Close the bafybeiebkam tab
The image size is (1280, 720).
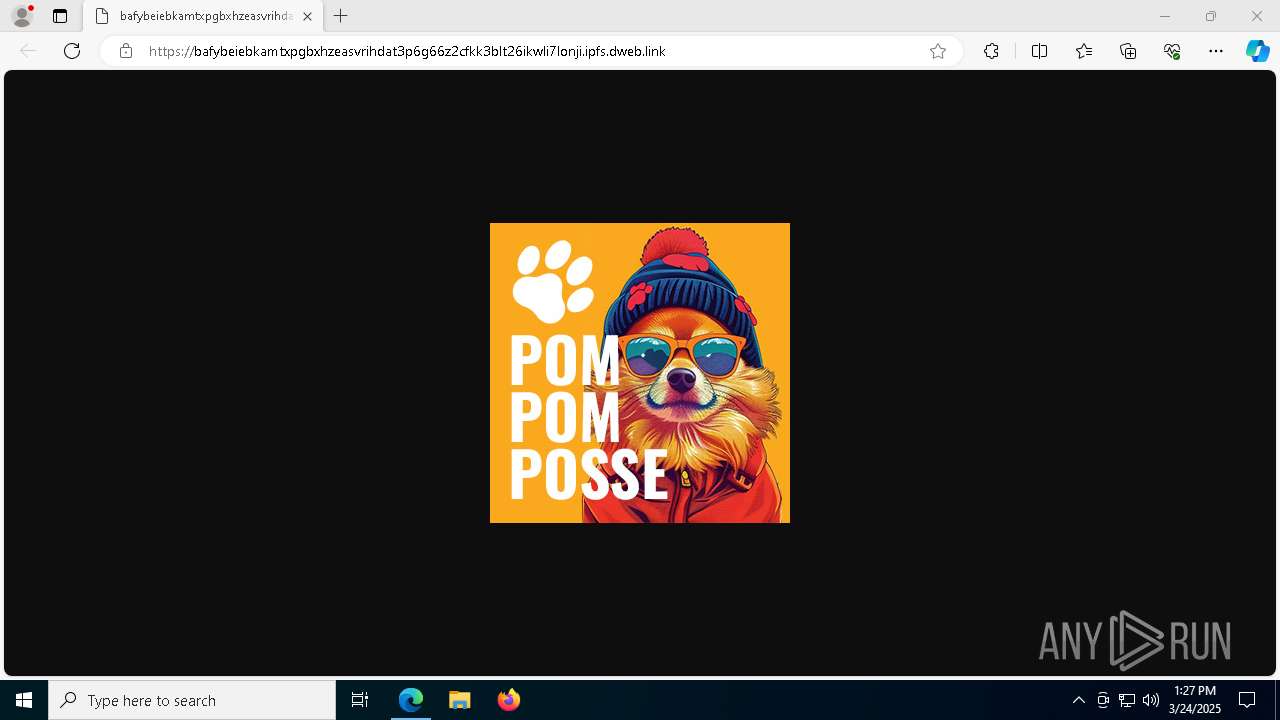[307, 16]
